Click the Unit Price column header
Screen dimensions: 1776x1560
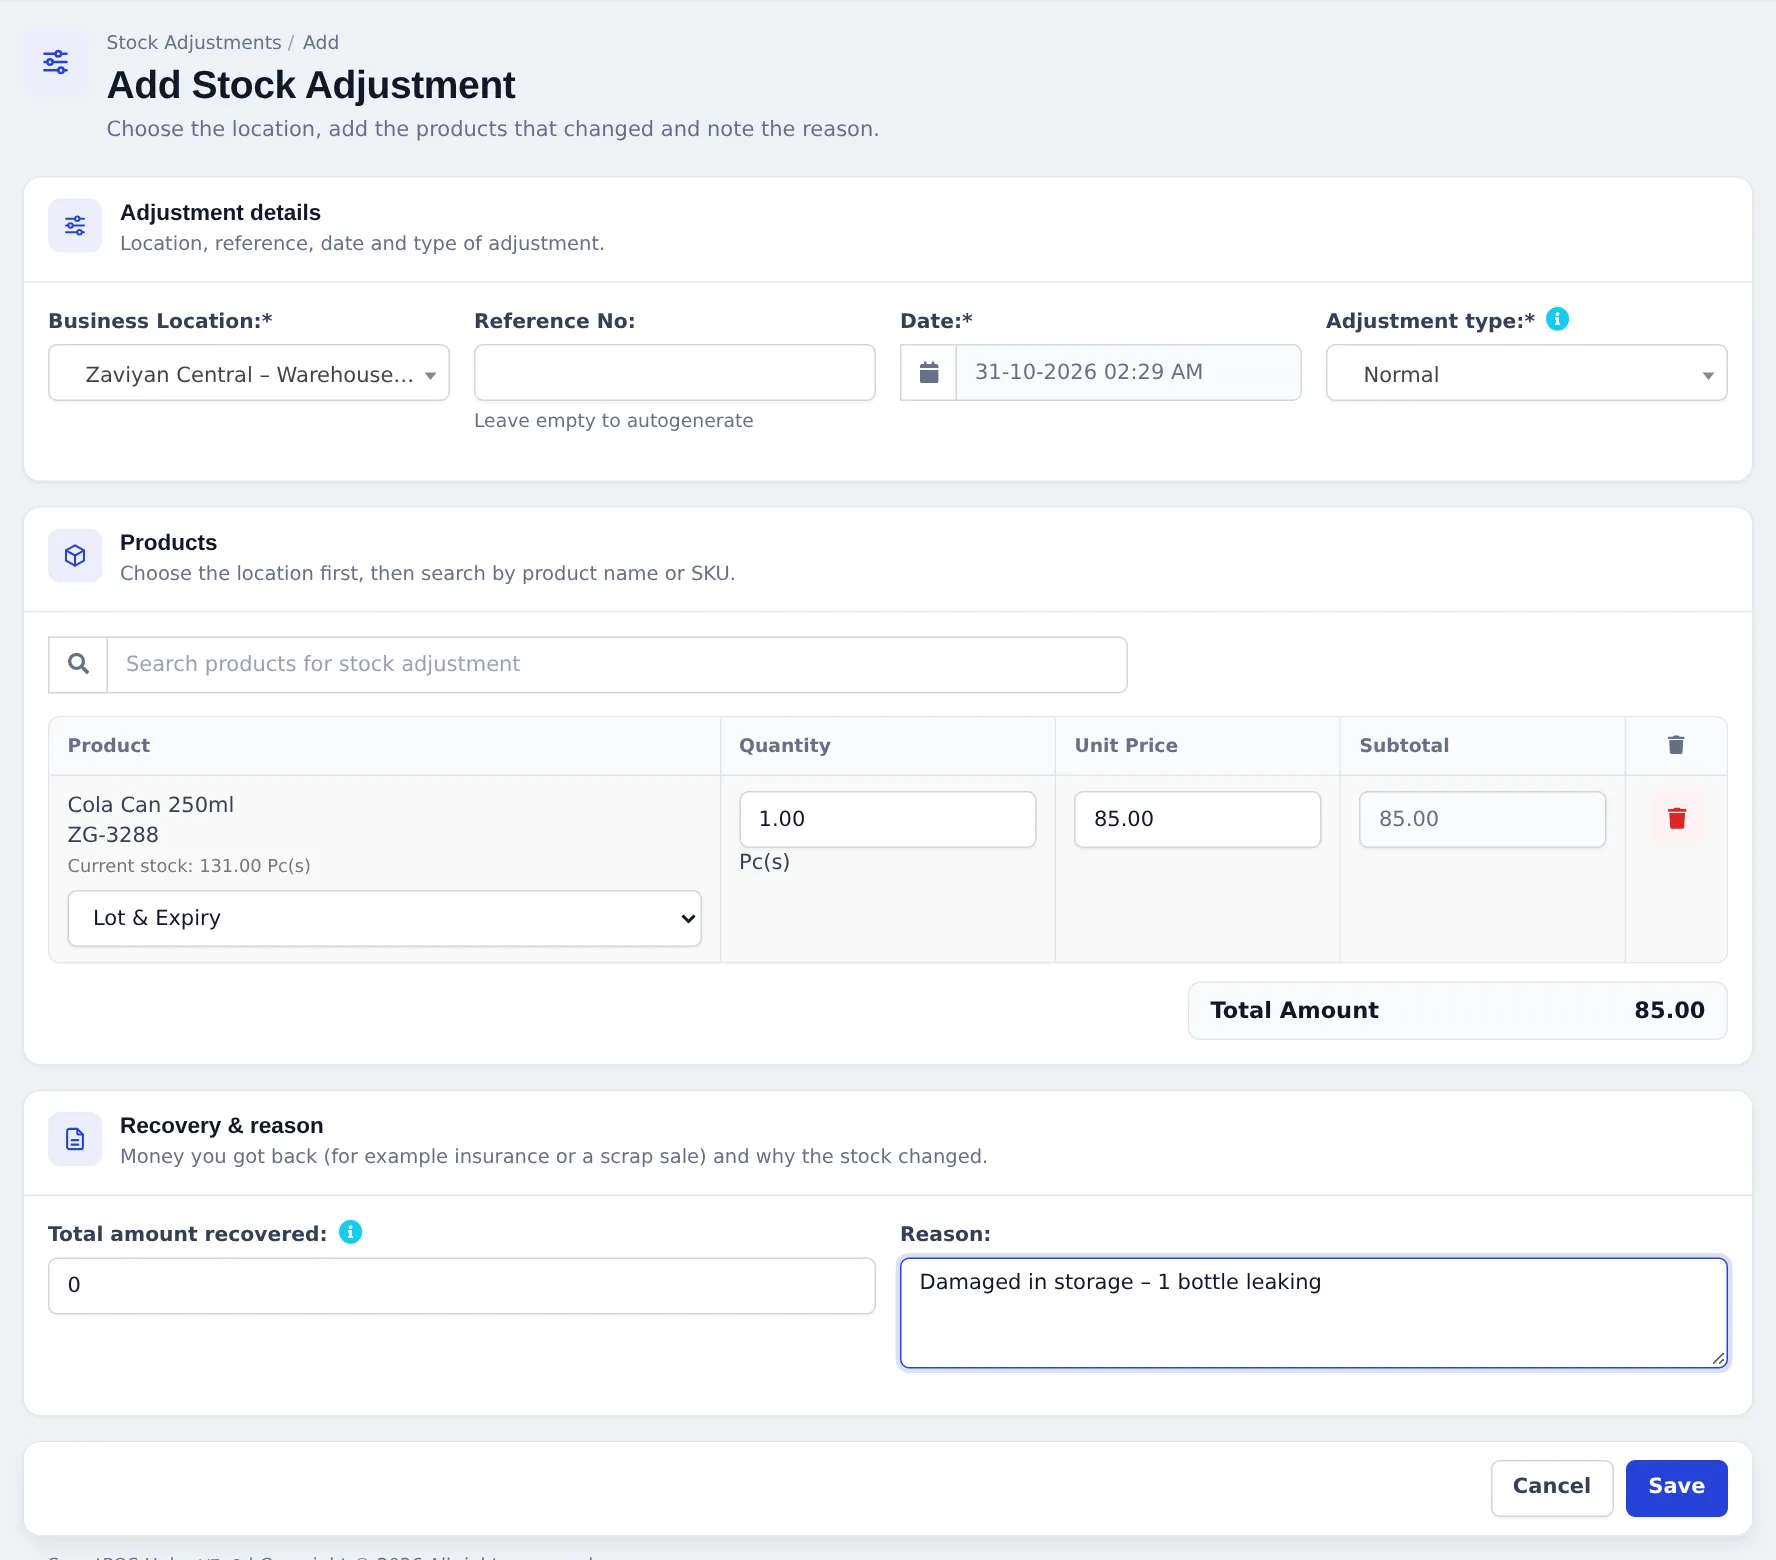click(x=1126, y=745)
